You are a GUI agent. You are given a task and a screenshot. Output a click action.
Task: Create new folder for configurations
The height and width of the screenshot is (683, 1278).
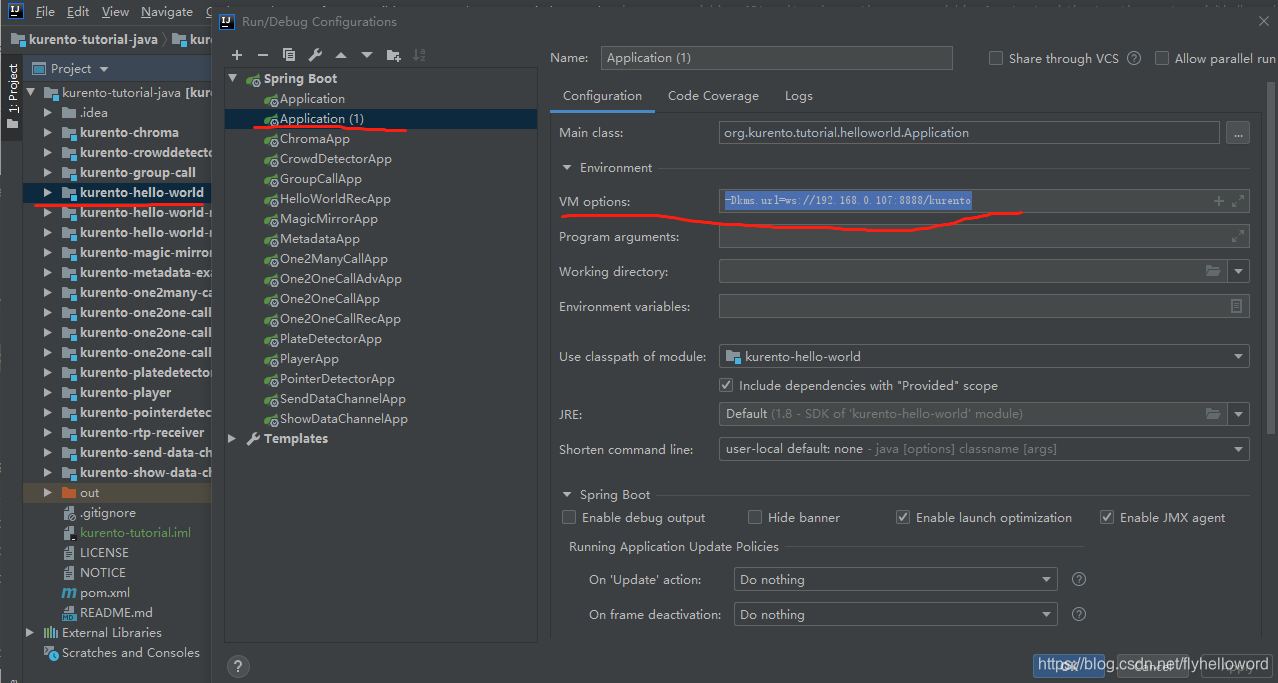coord(393,55)
